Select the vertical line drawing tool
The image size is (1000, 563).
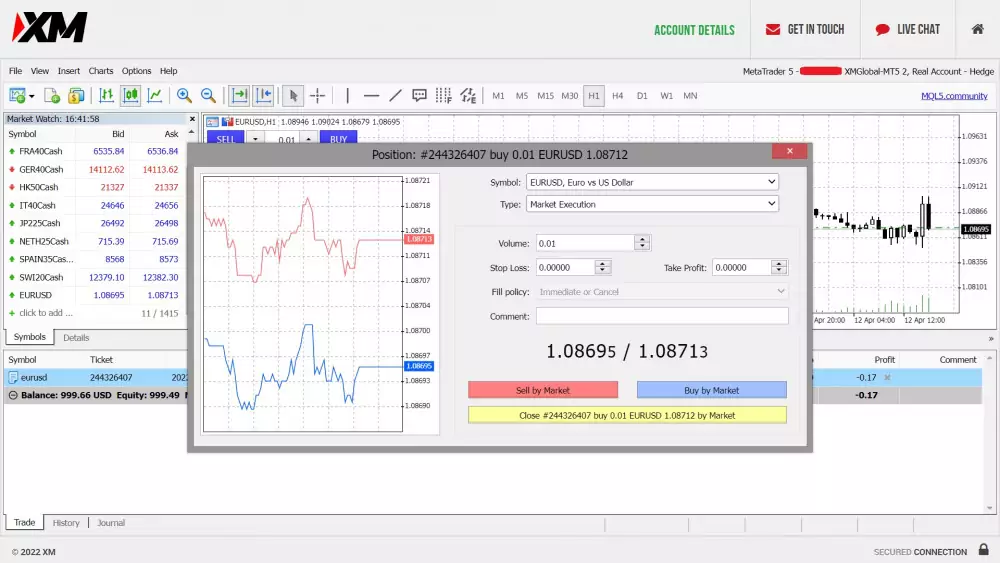click(348, 96)
